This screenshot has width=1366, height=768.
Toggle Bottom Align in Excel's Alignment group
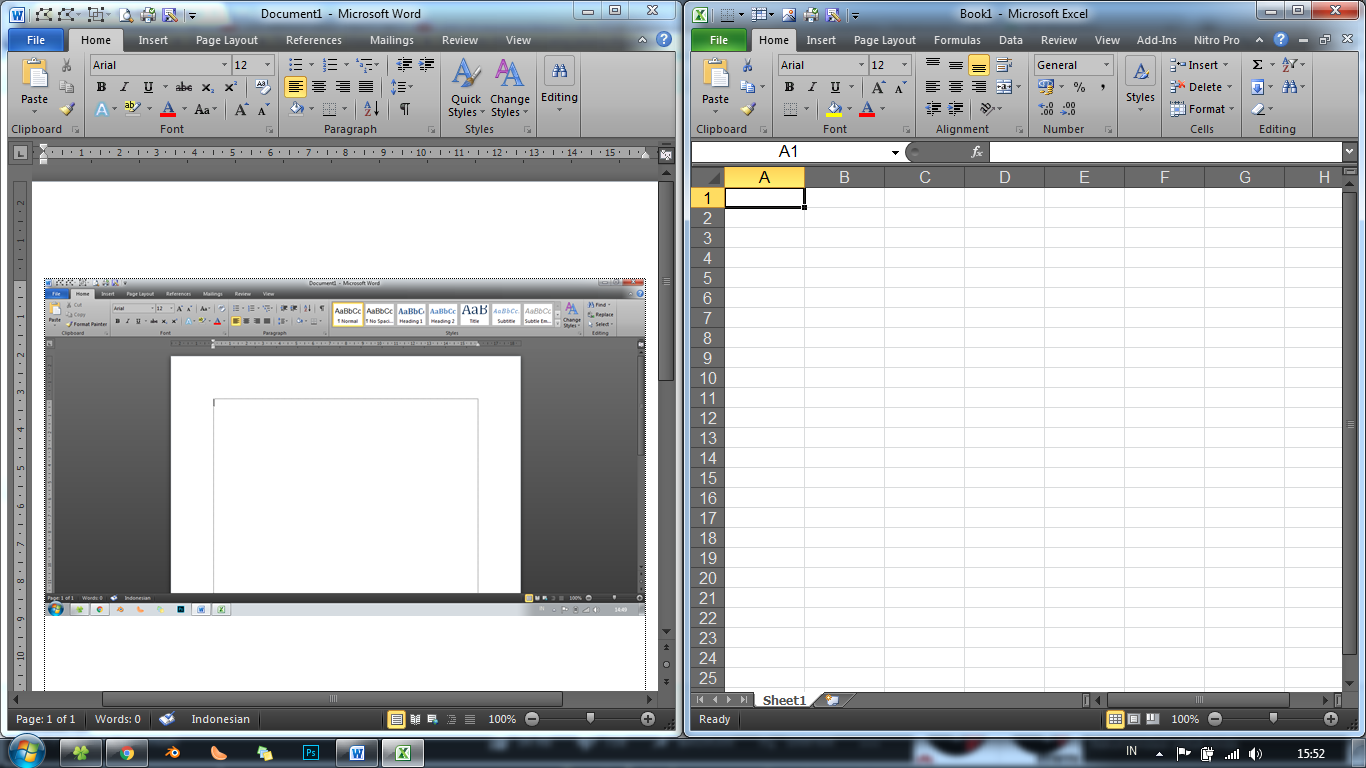(979, 65)
